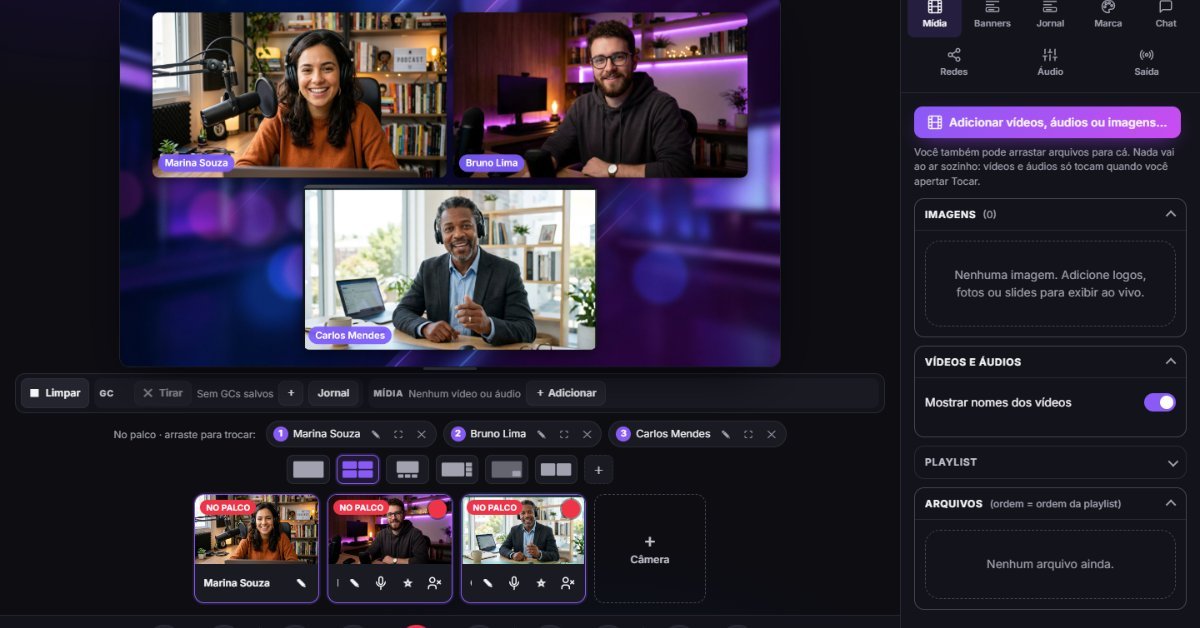Click the pencil icon on Carlos Mendes's camera card
This screenshot has width=1200, height=628.
[x=487, y=583]
